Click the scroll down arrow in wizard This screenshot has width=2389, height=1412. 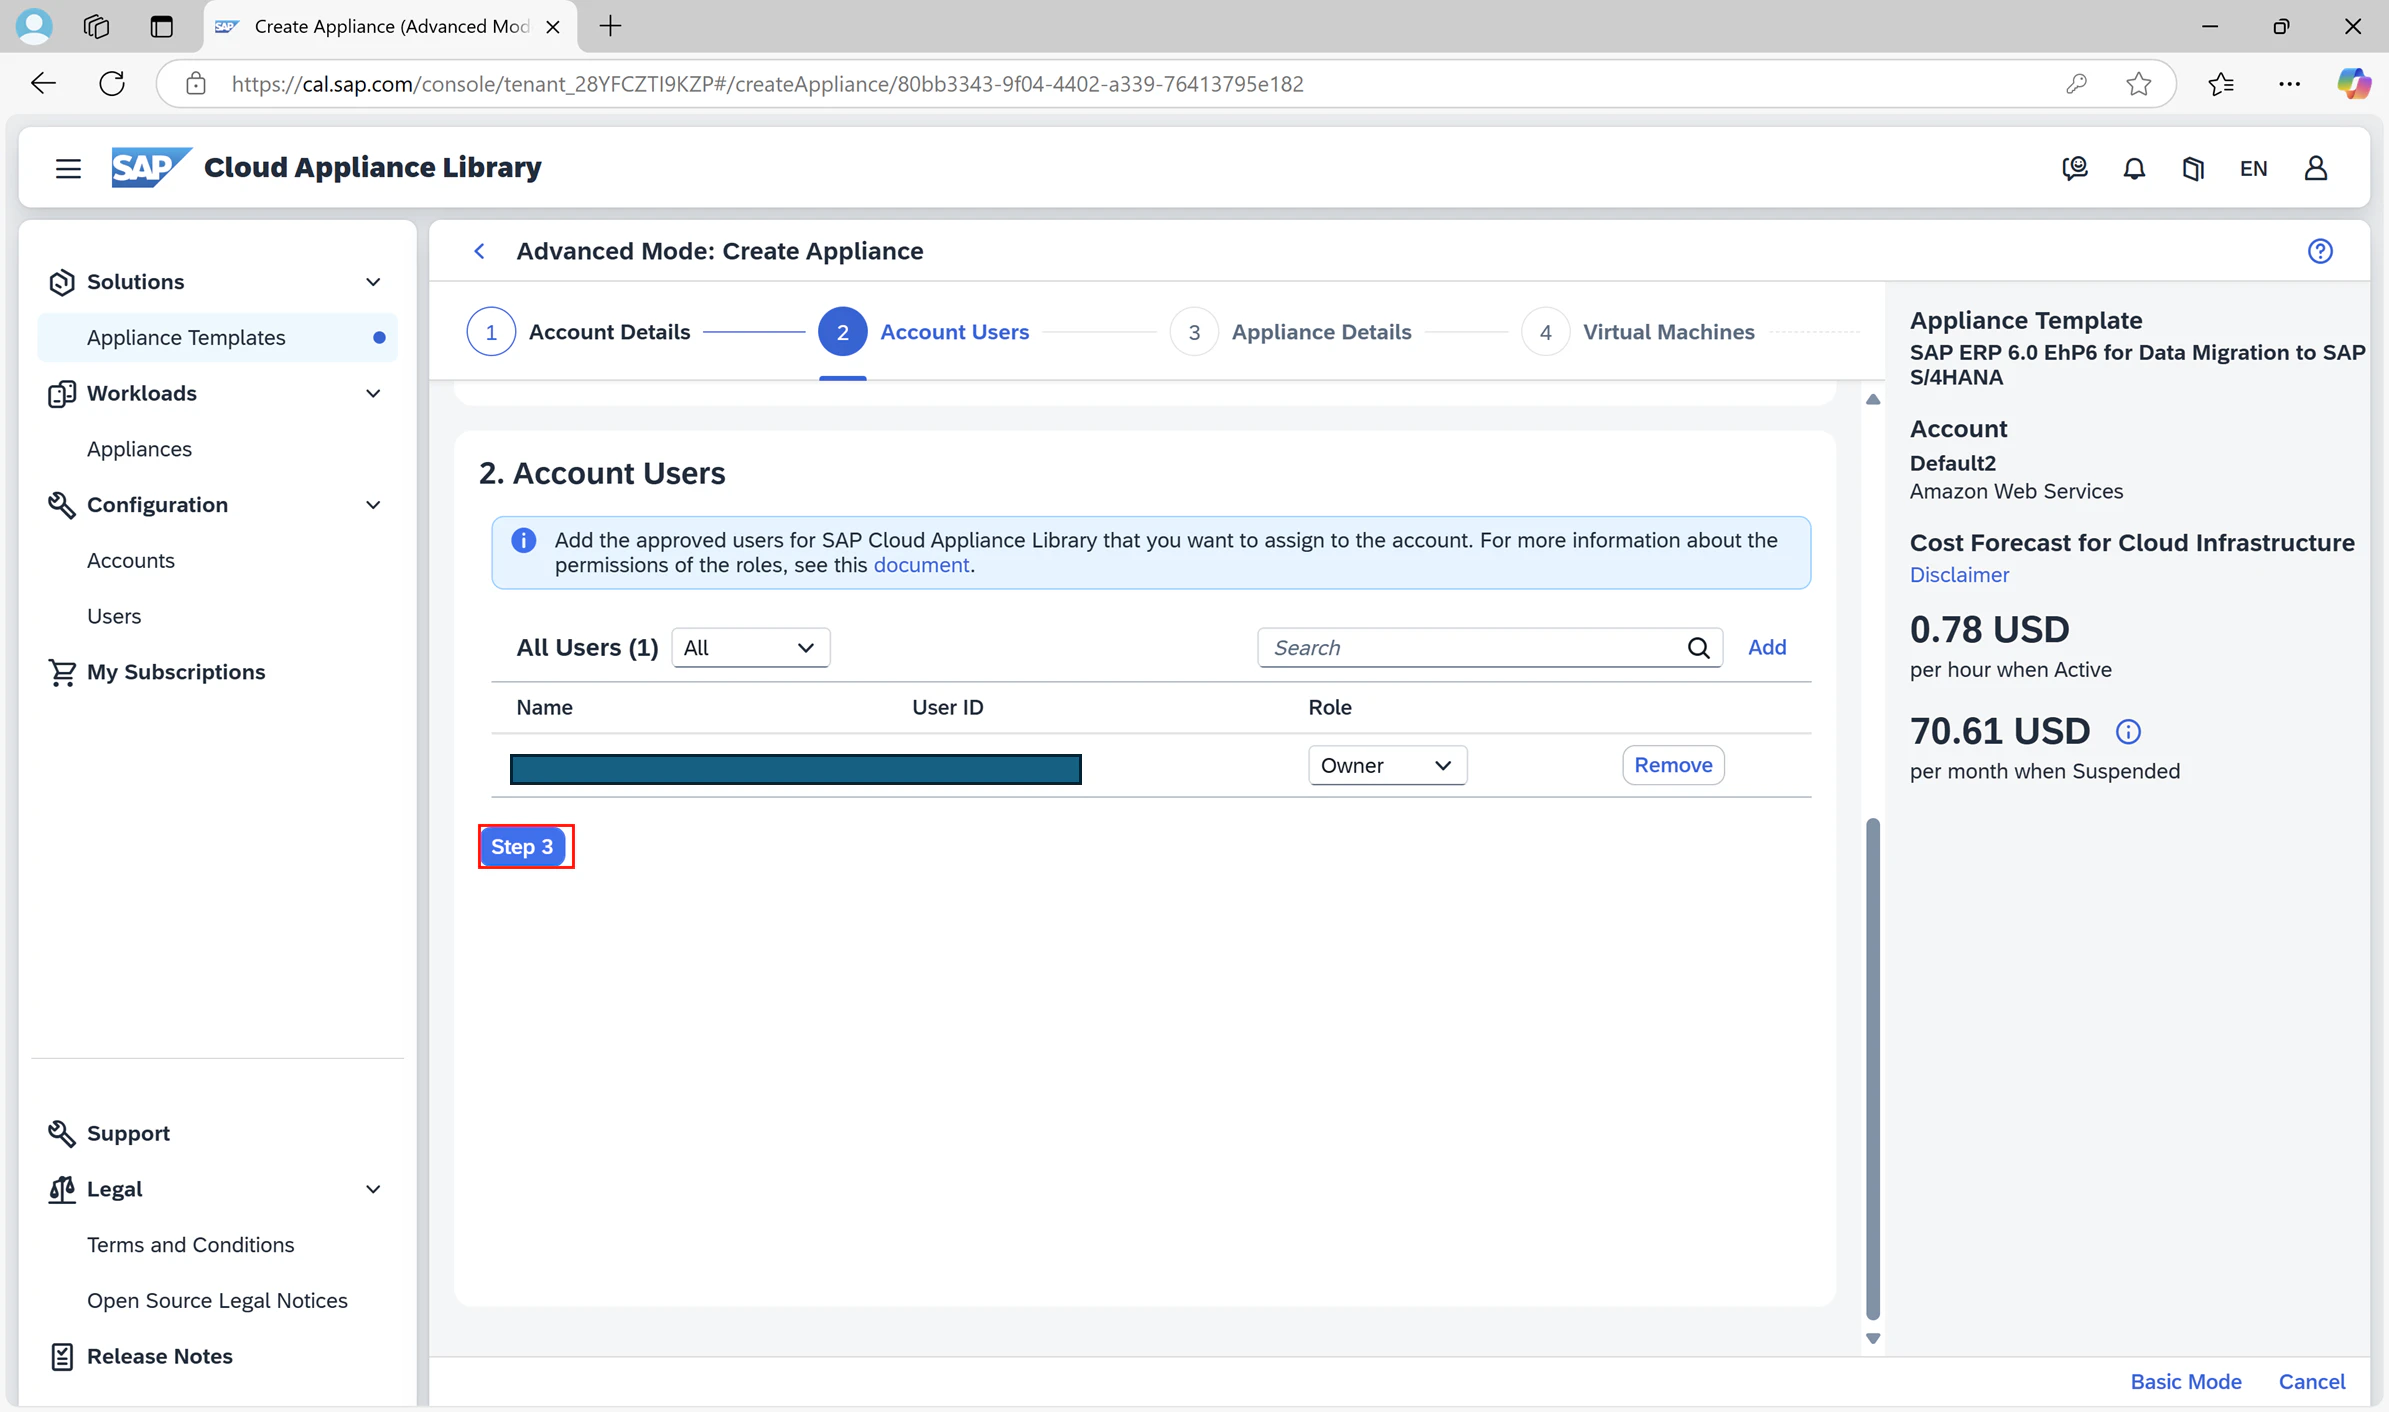[x=1873, y=1339]
